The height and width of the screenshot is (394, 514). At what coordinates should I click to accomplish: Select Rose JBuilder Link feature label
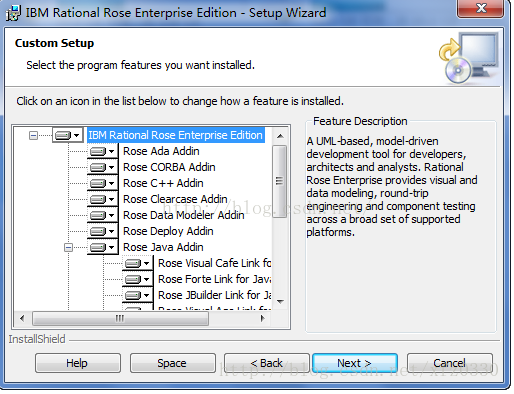(x=214, y=295)
